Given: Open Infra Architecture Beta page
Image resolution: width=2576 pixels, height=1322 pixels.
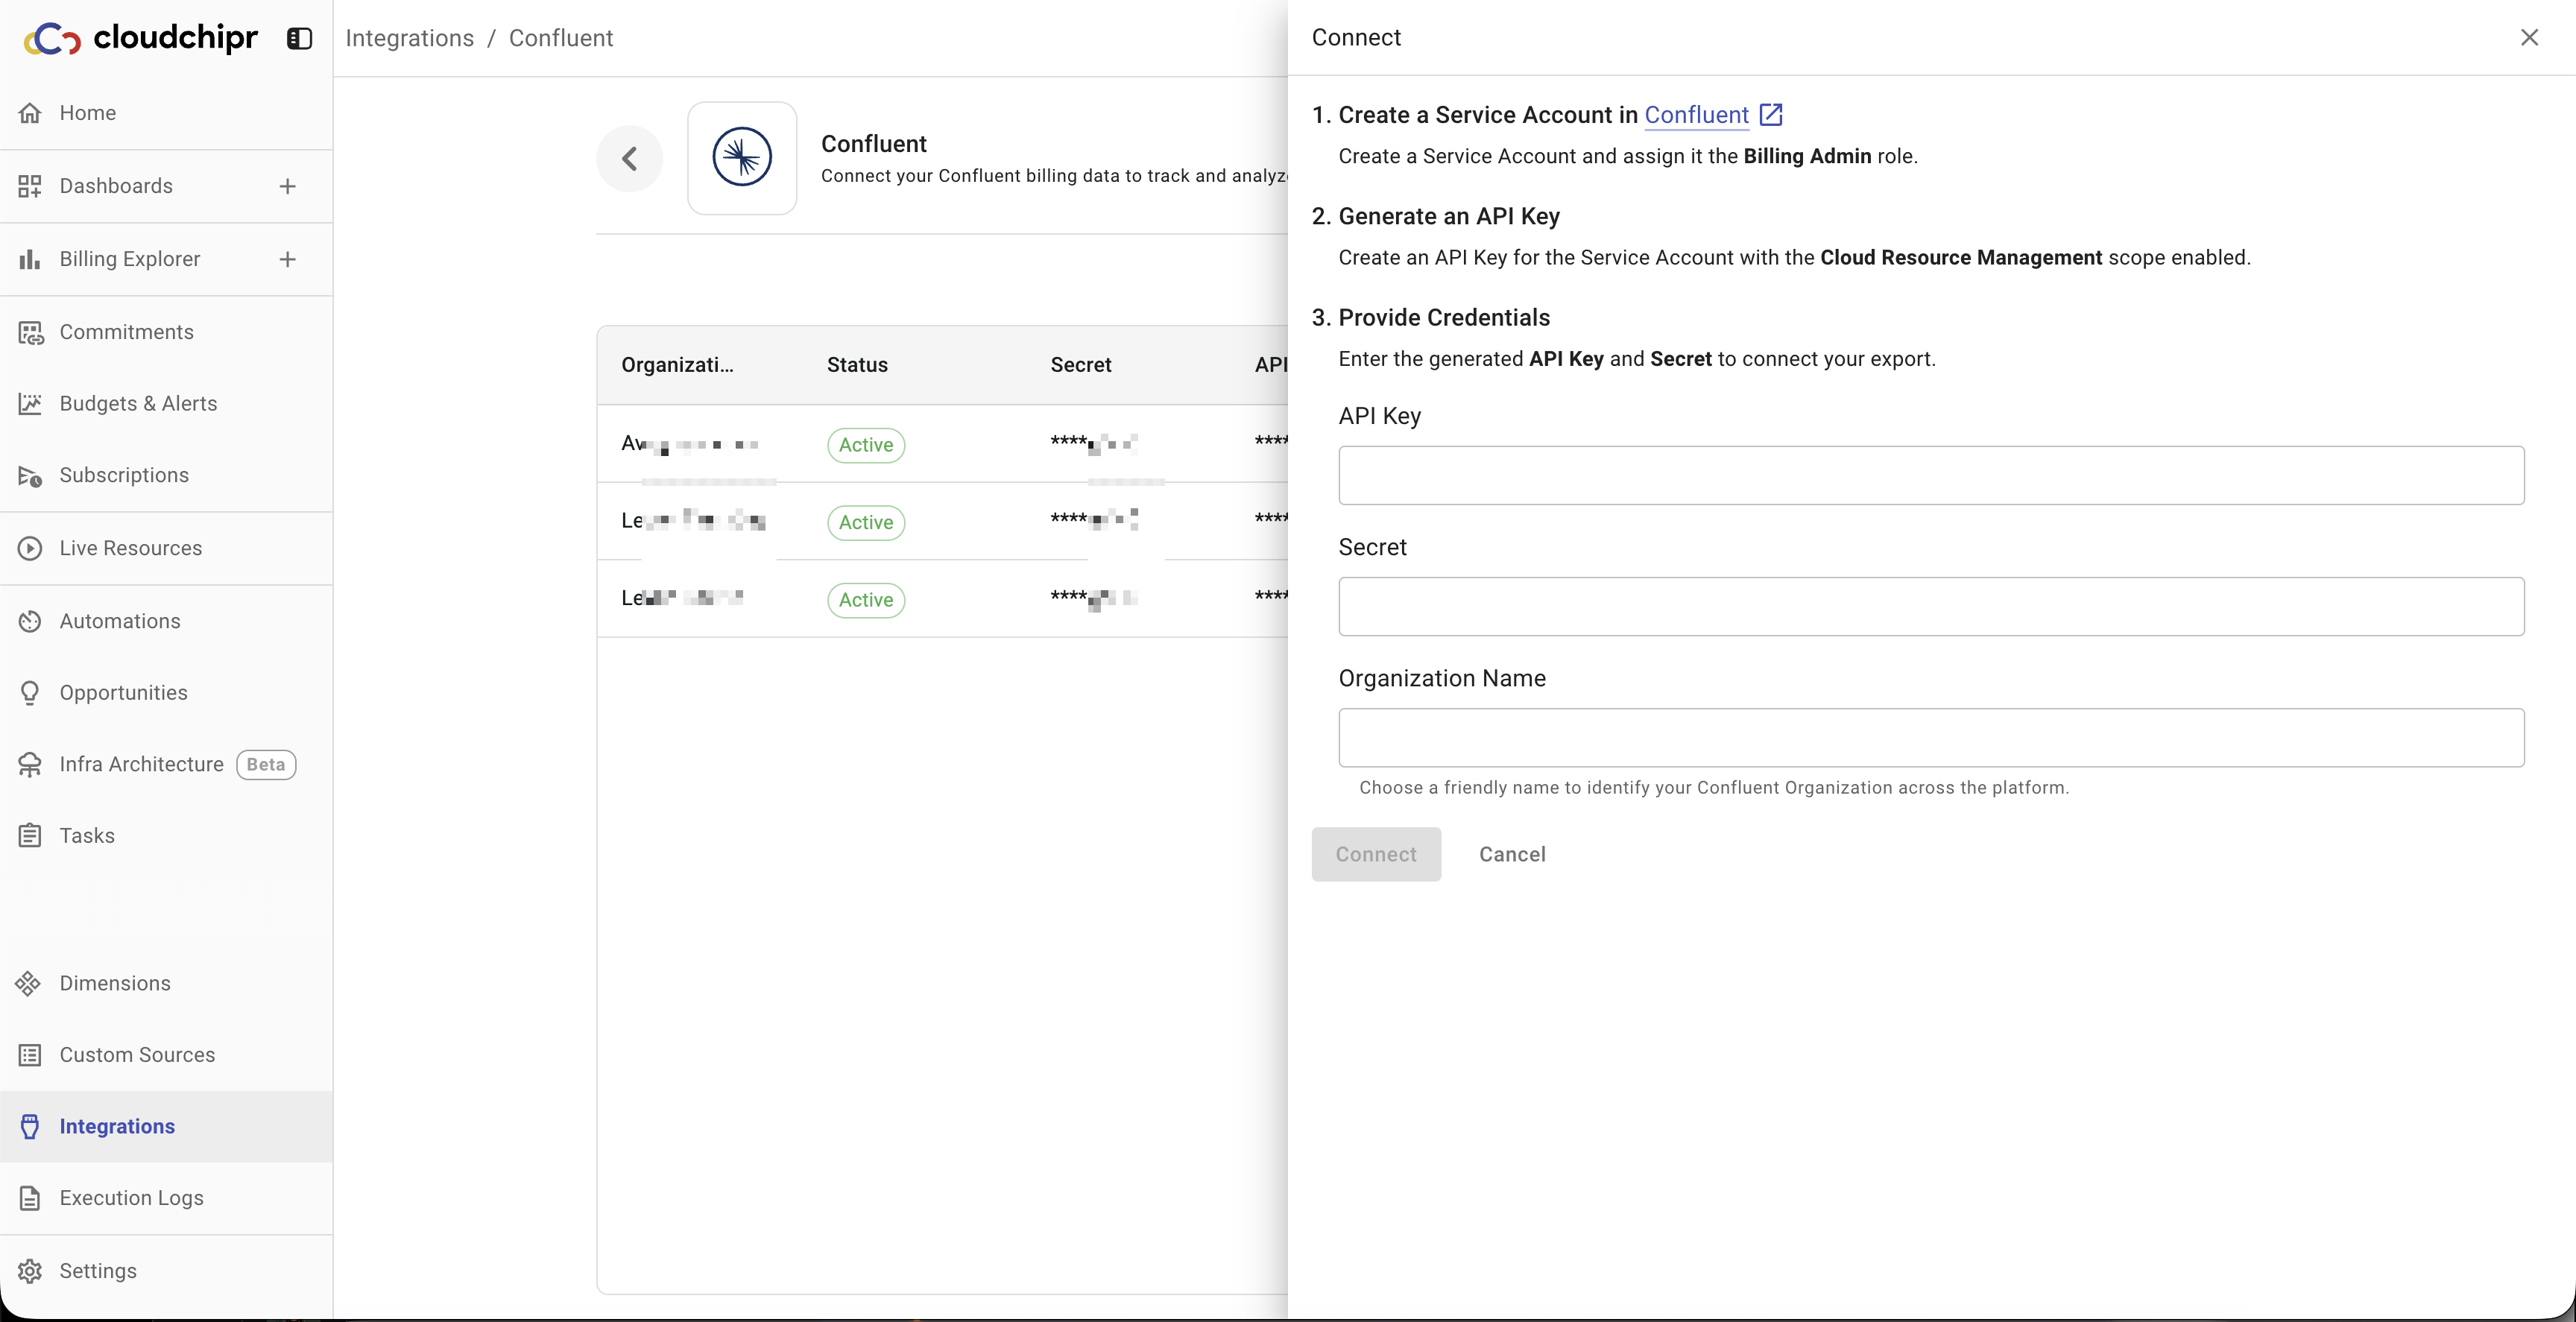Looking at the screenshot, I should tap(141, 764).
